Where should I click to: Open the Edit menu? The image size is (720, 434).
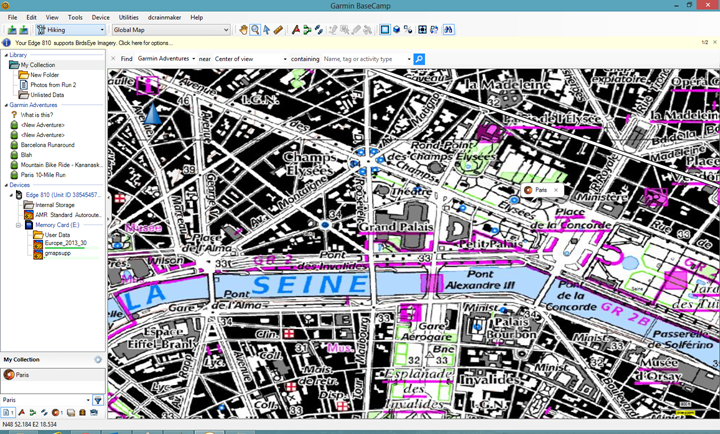(31, 17)
